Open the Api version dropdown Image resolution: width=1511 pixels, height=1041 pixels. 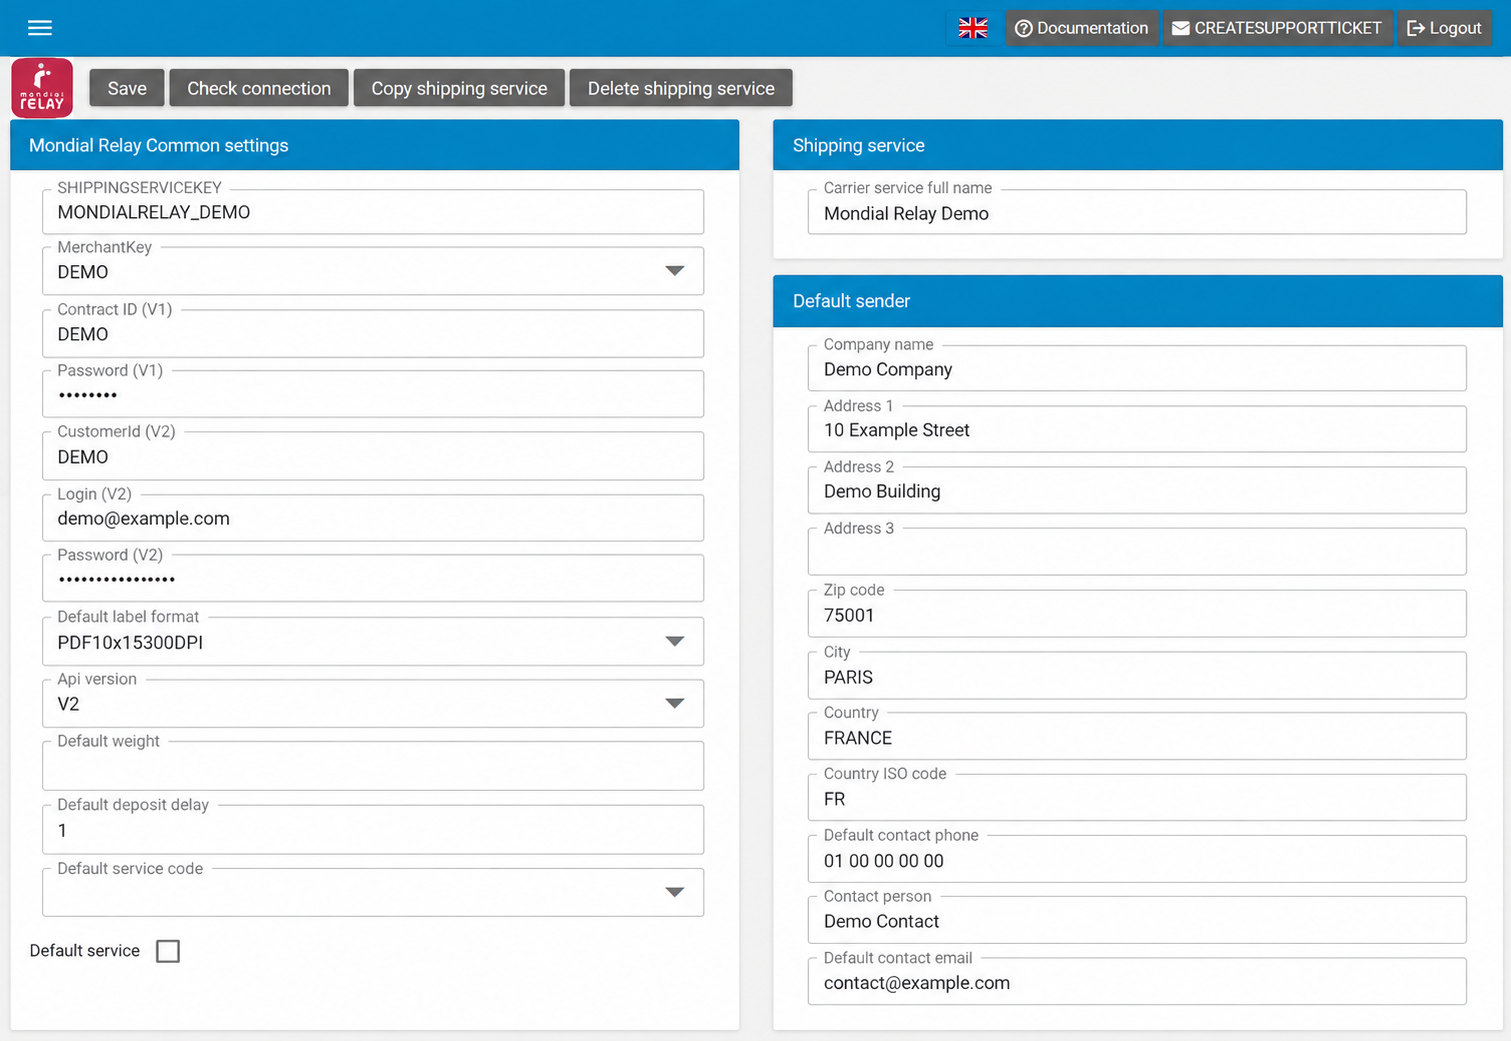(675, 704)
